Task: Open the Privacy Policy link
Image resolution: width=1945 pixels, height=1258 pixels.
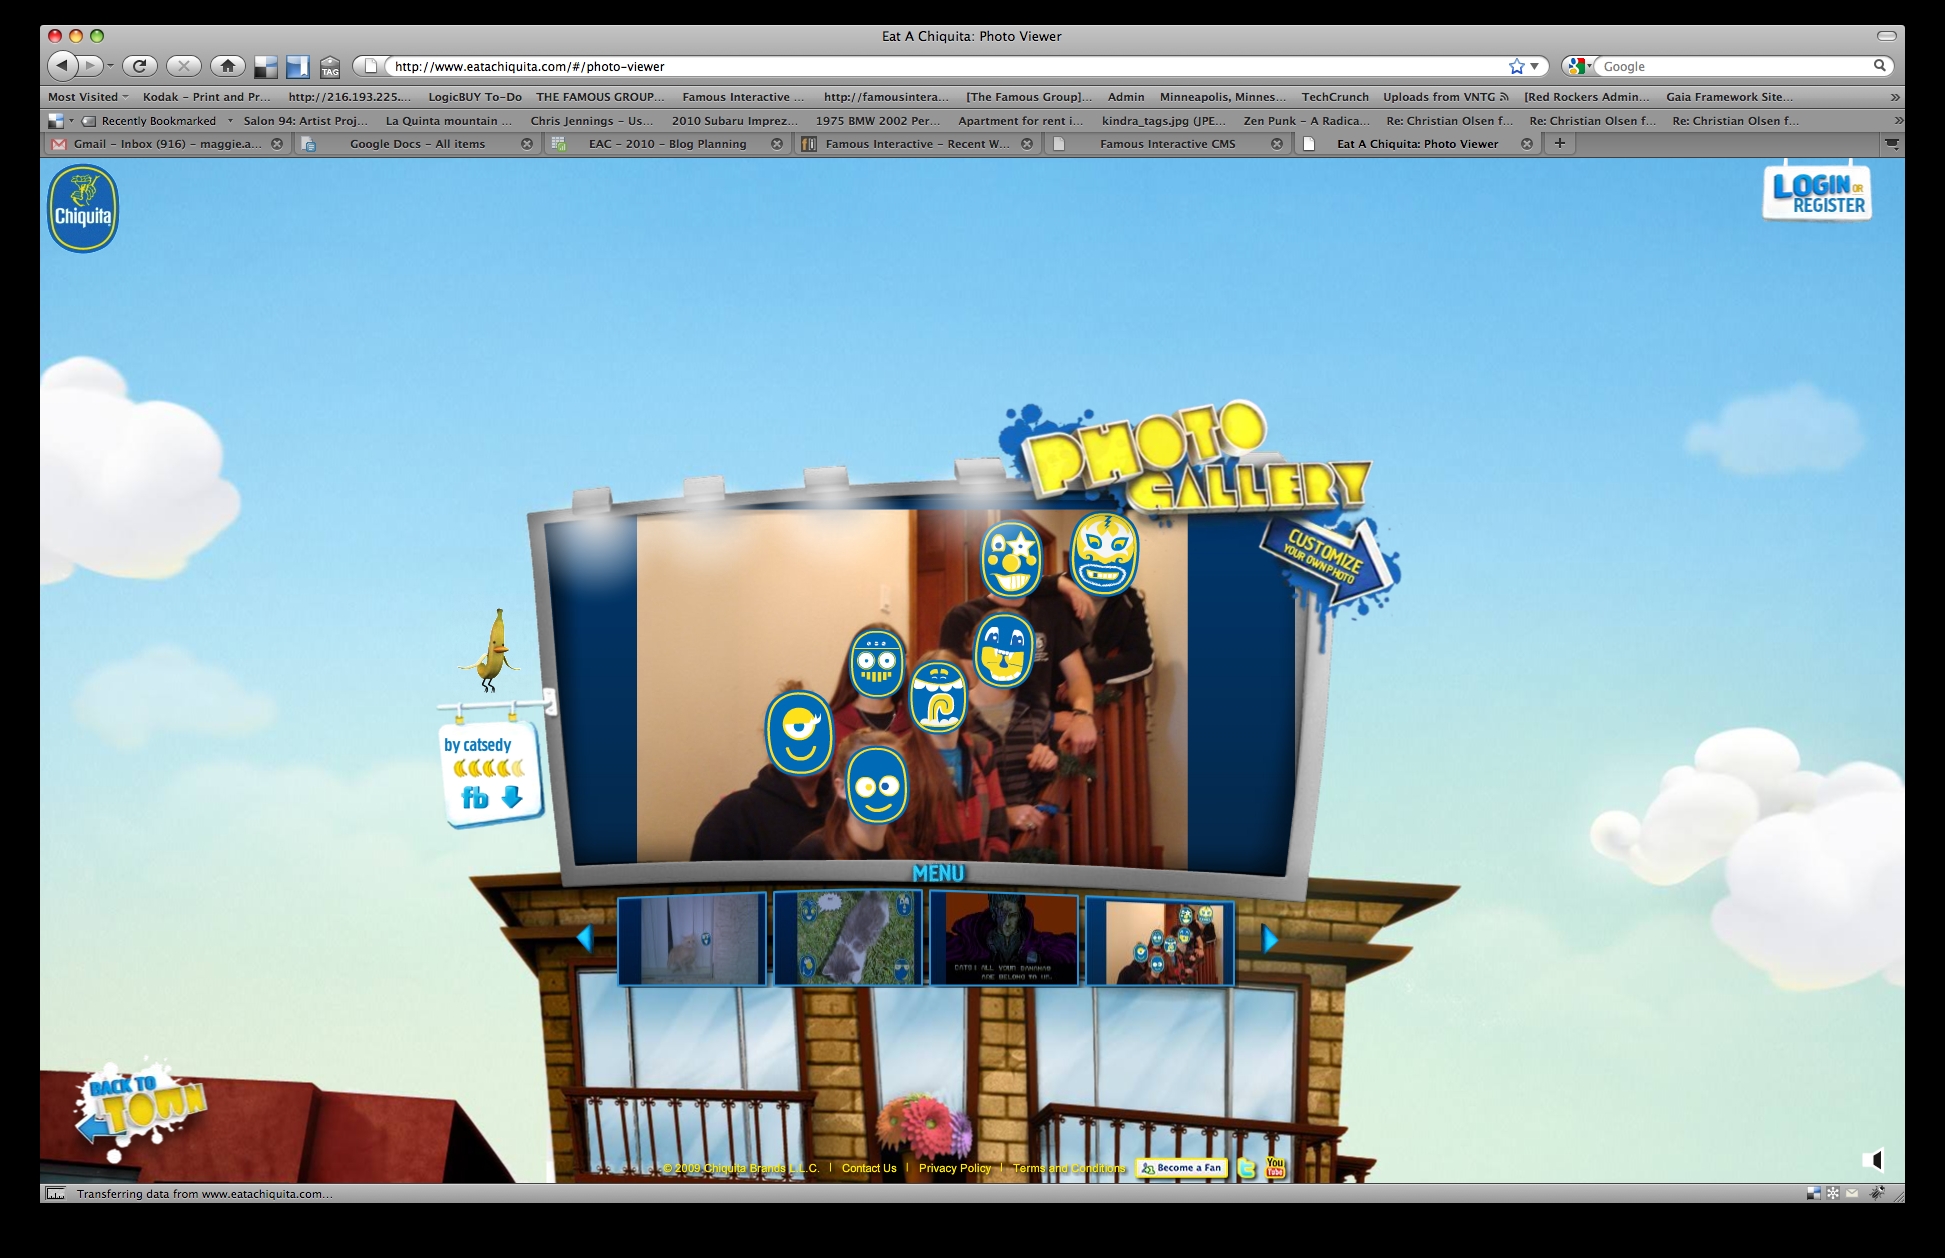Action: [954, 1168]
